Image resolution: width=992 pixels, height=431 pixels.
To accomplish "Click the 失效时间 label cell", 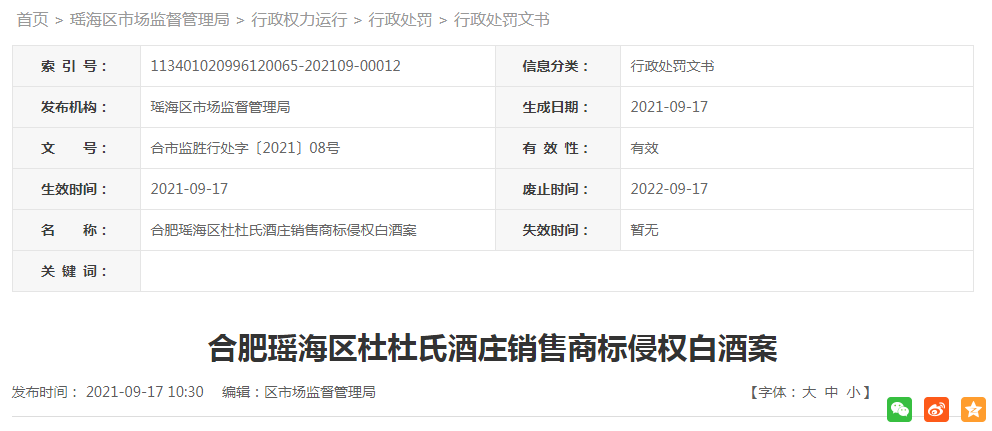I will pos(558,230).
